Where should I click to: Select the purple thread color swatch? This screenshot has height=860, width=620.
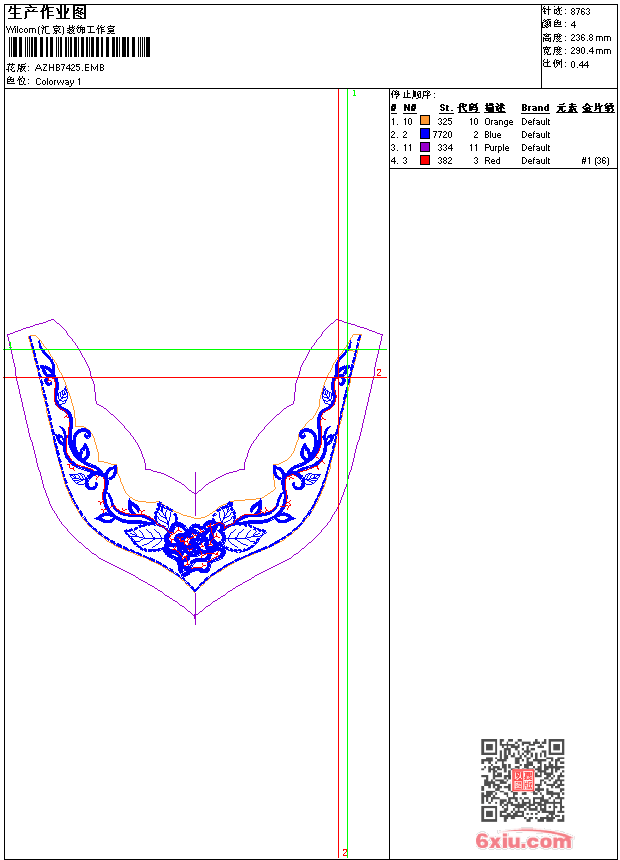click(x=425, y=147)
